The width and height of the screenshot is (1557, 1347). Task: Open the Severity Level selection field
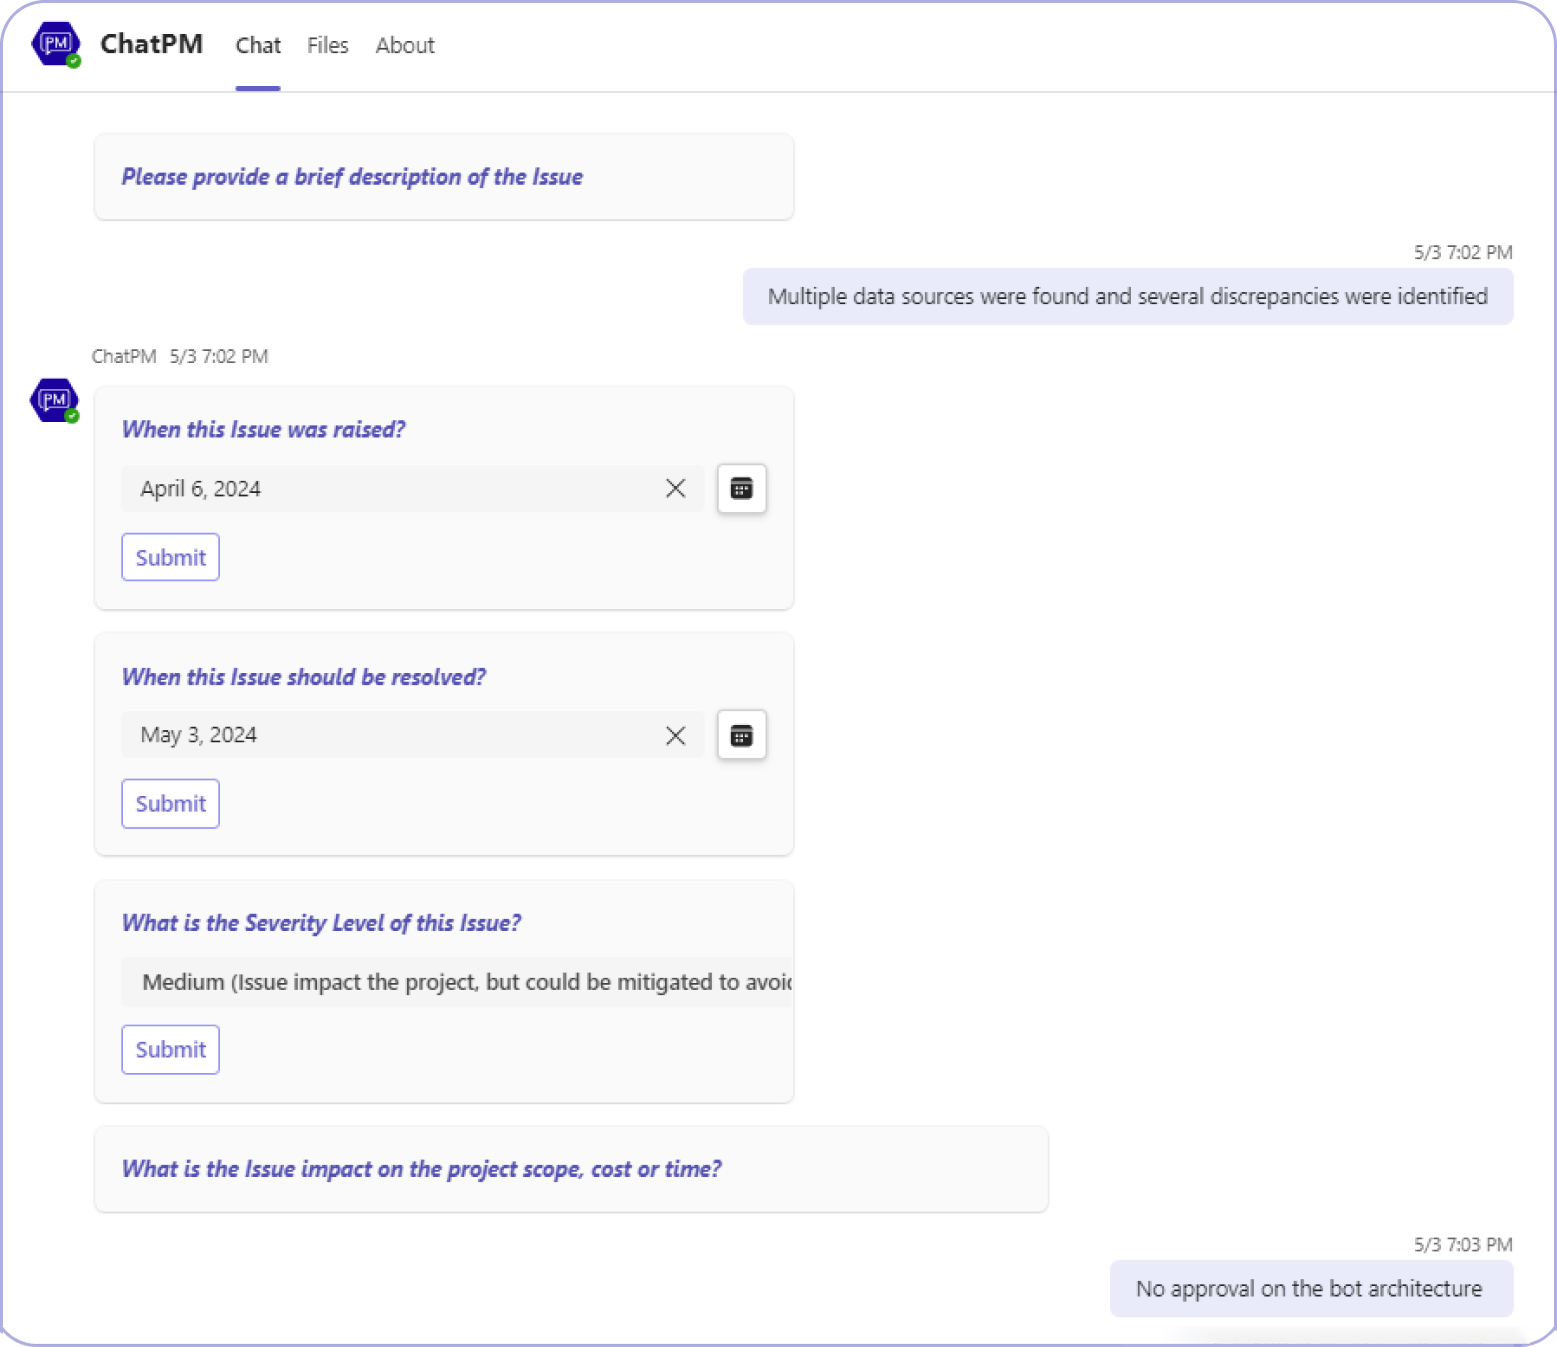(455, 982)
